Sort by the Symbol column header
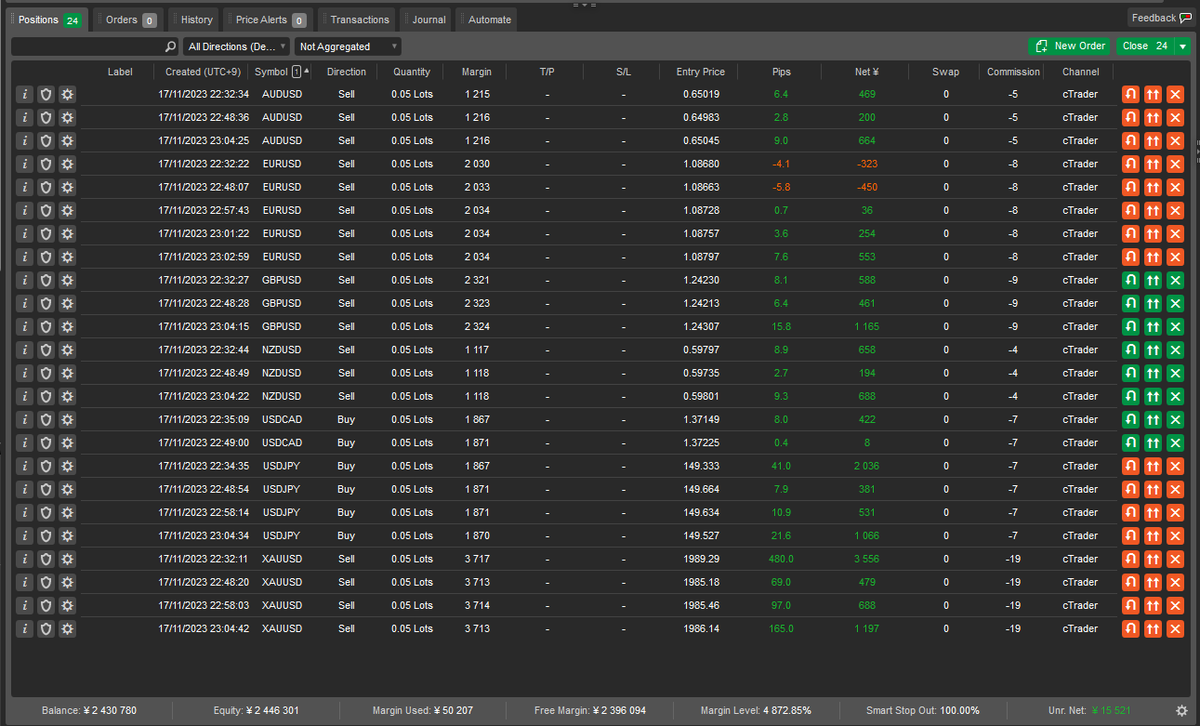 (x=270, y=72)
